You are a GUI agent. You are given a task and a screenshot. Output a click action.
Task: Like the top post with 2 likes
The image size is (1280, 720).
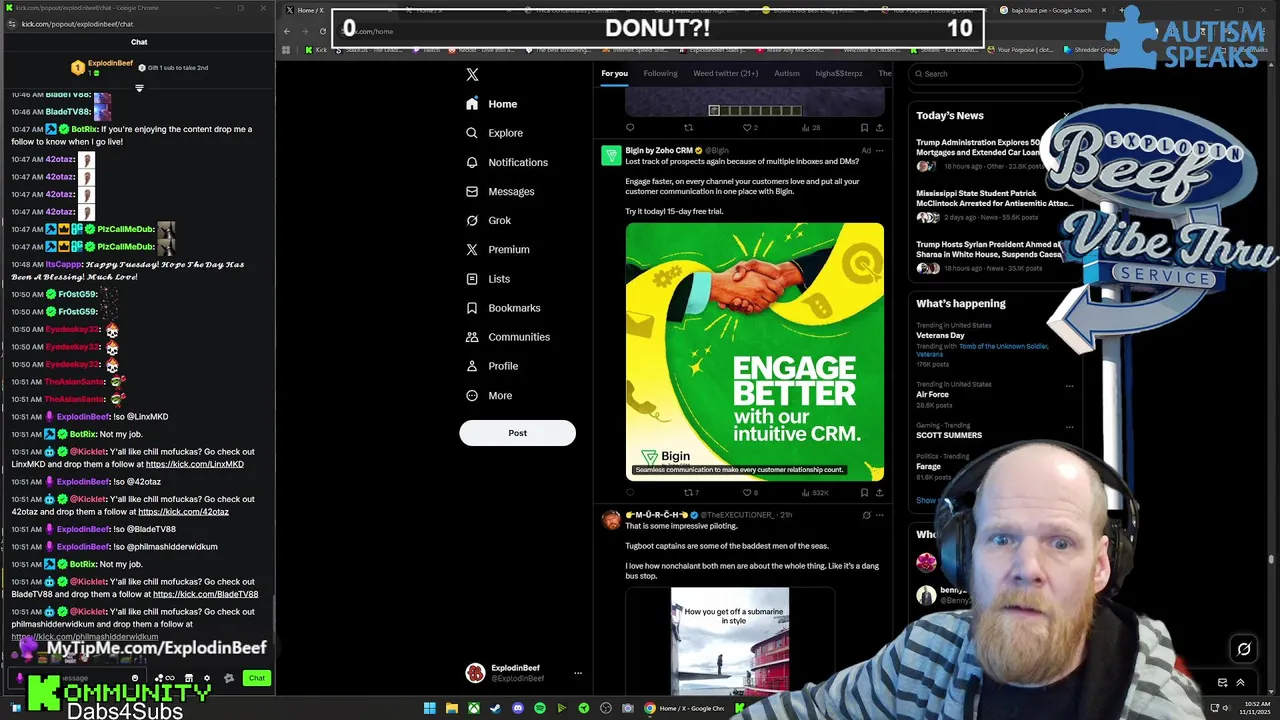[749, 127]
